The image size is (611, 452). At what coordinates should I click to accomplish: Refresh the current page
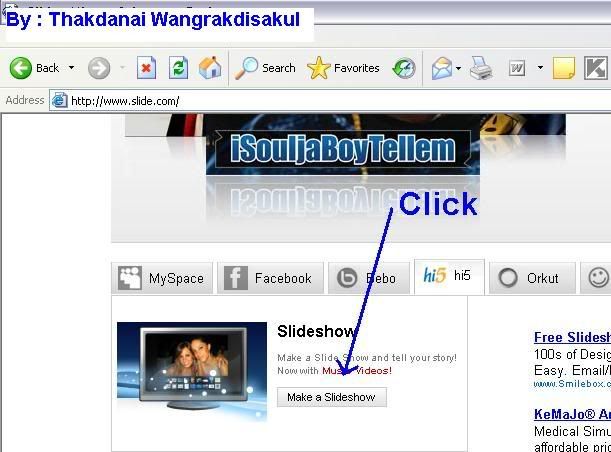(178, 68)
